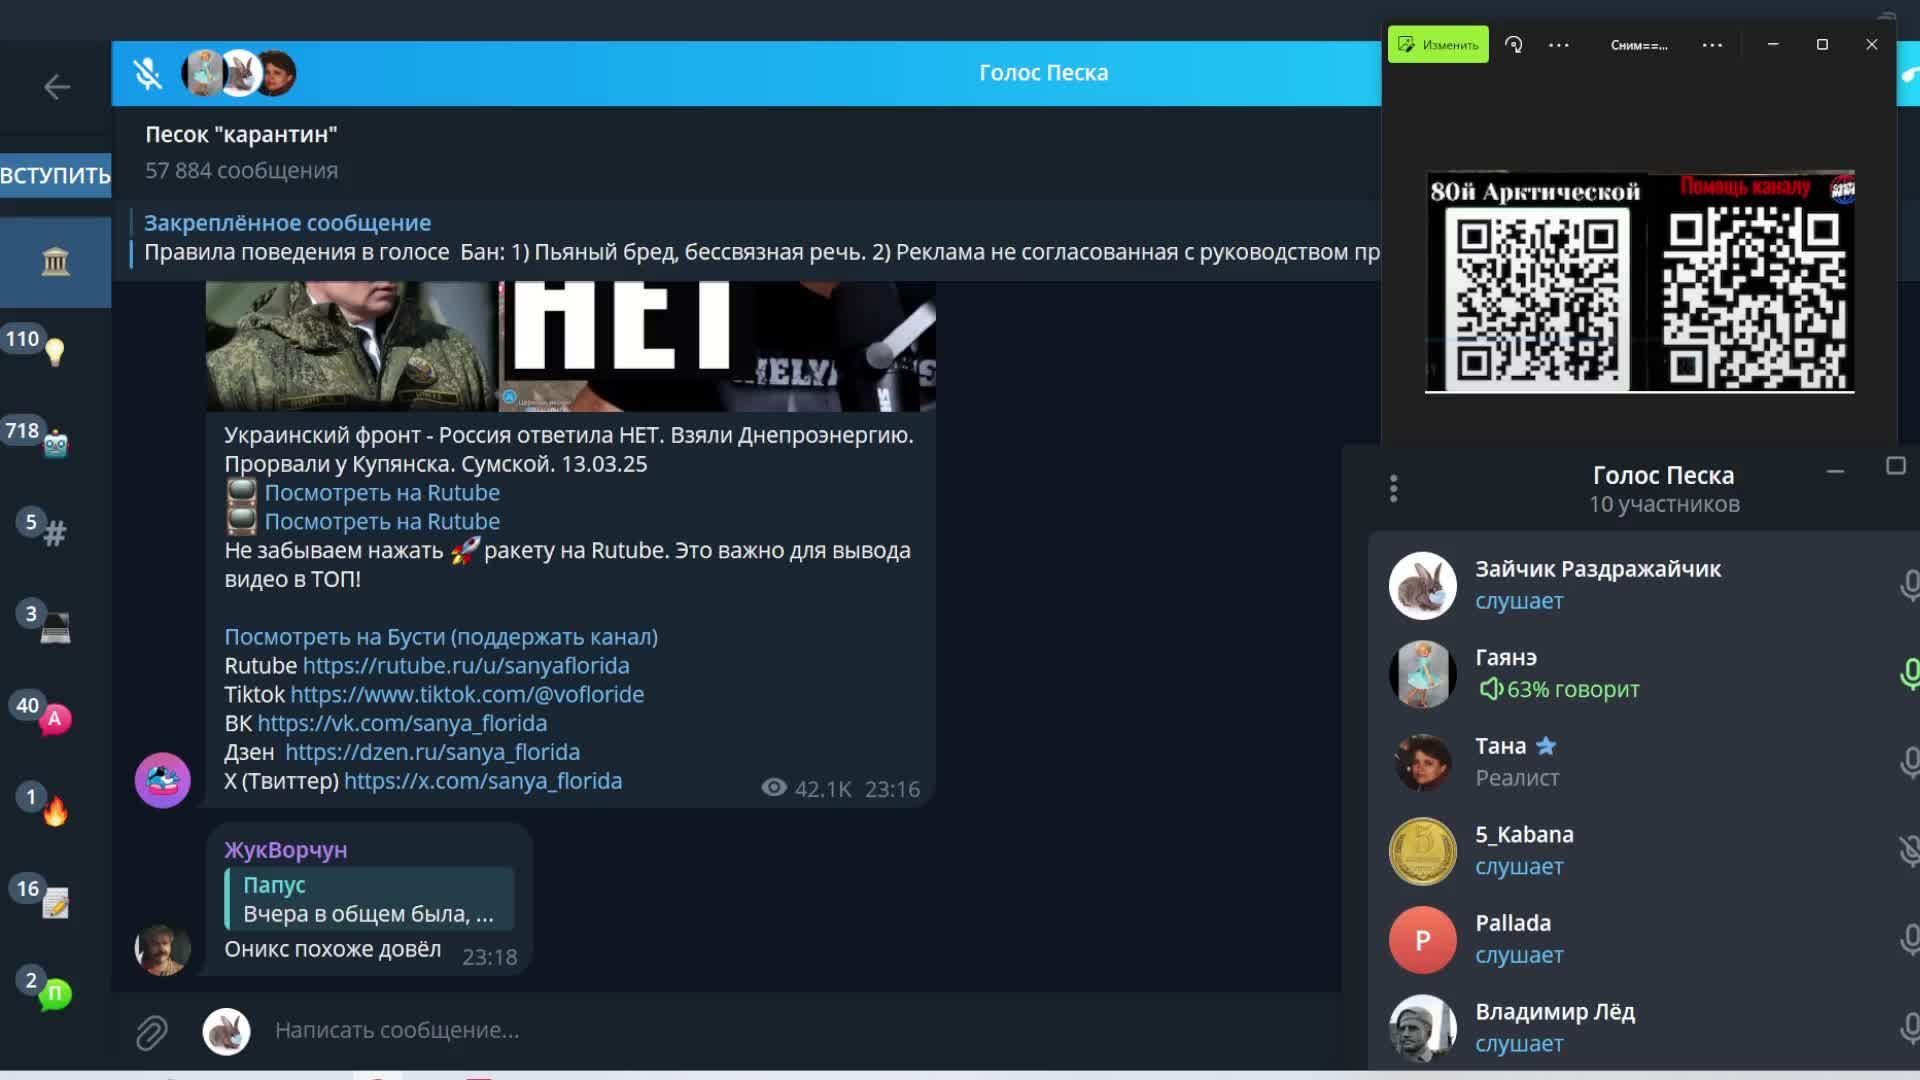The image size is (1920, 1080).
Task: Open the green П folder with 2 unread
Action: coord(55,994)
